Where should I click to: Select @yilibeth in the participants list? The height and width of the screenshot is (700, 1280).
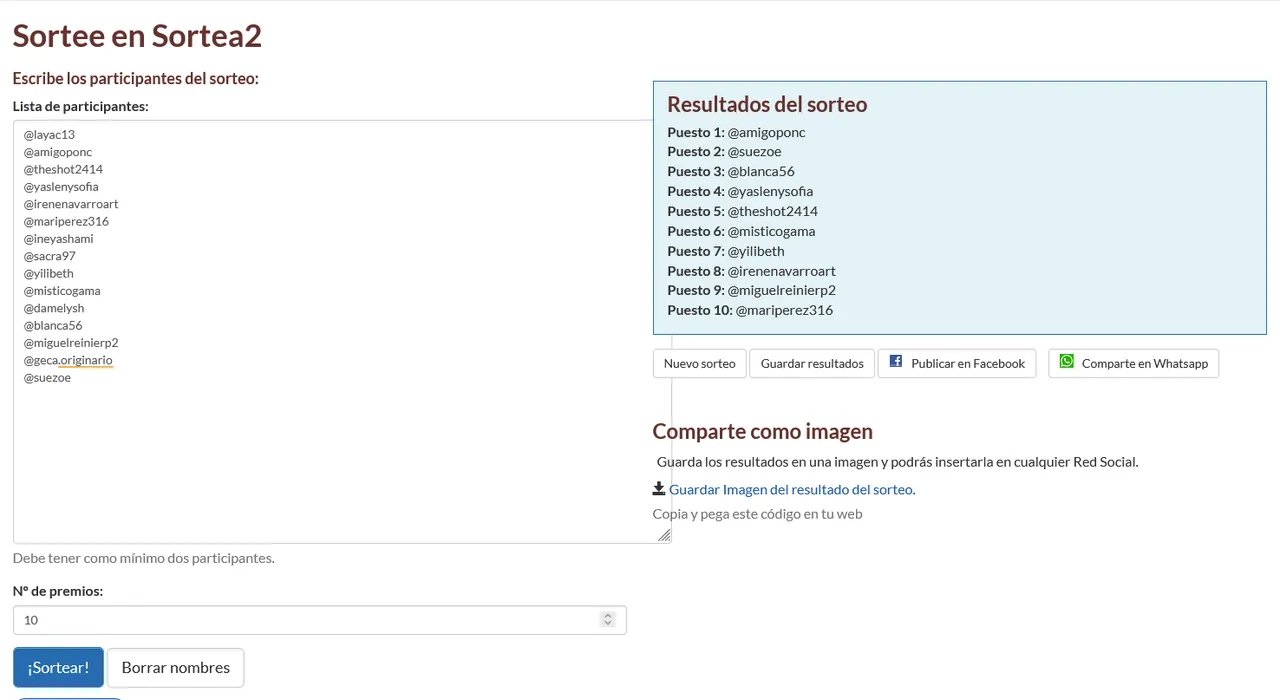49,273
